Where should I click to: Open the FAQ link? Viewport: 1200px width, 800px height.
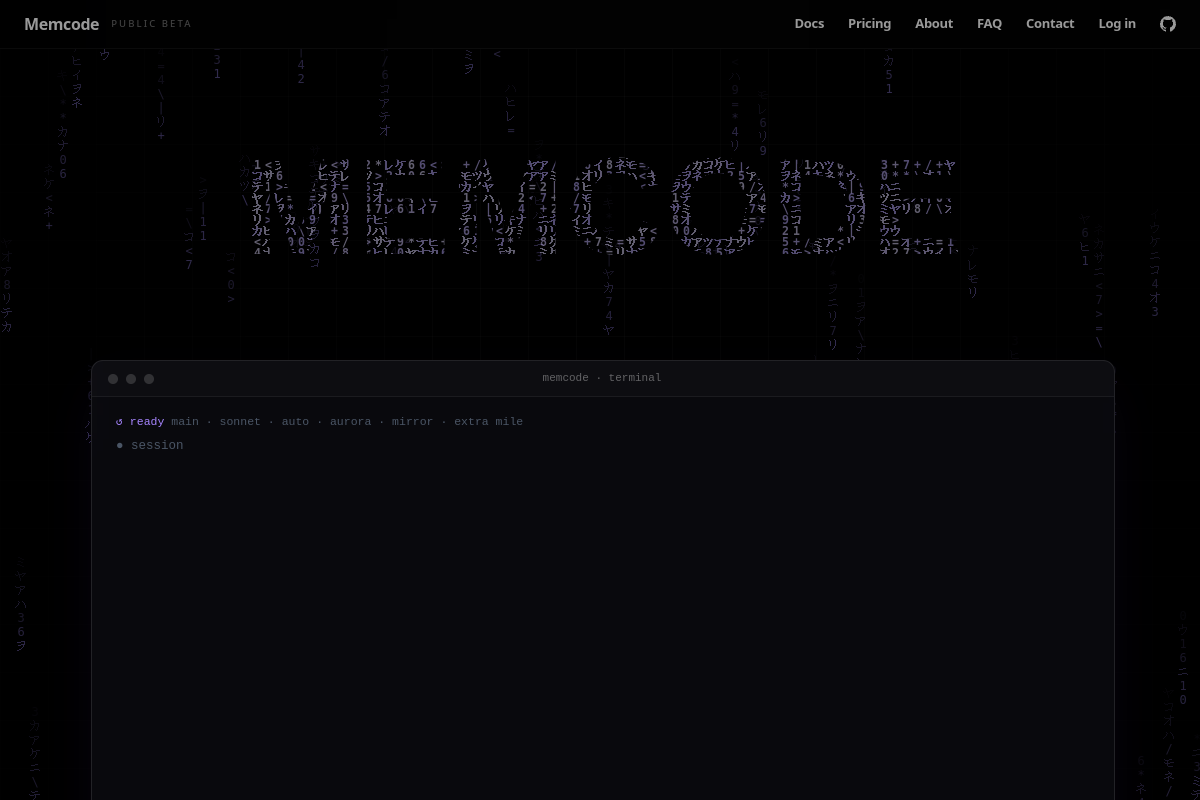click(x=989, y=24)
